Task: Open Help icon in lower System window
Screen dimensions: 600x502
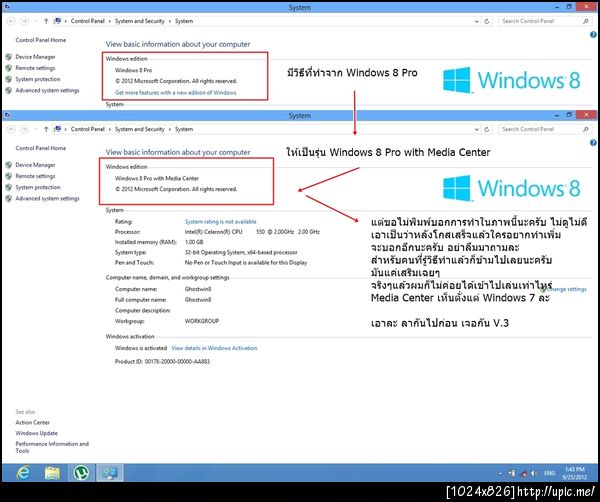Action: [x=593, y=143]
